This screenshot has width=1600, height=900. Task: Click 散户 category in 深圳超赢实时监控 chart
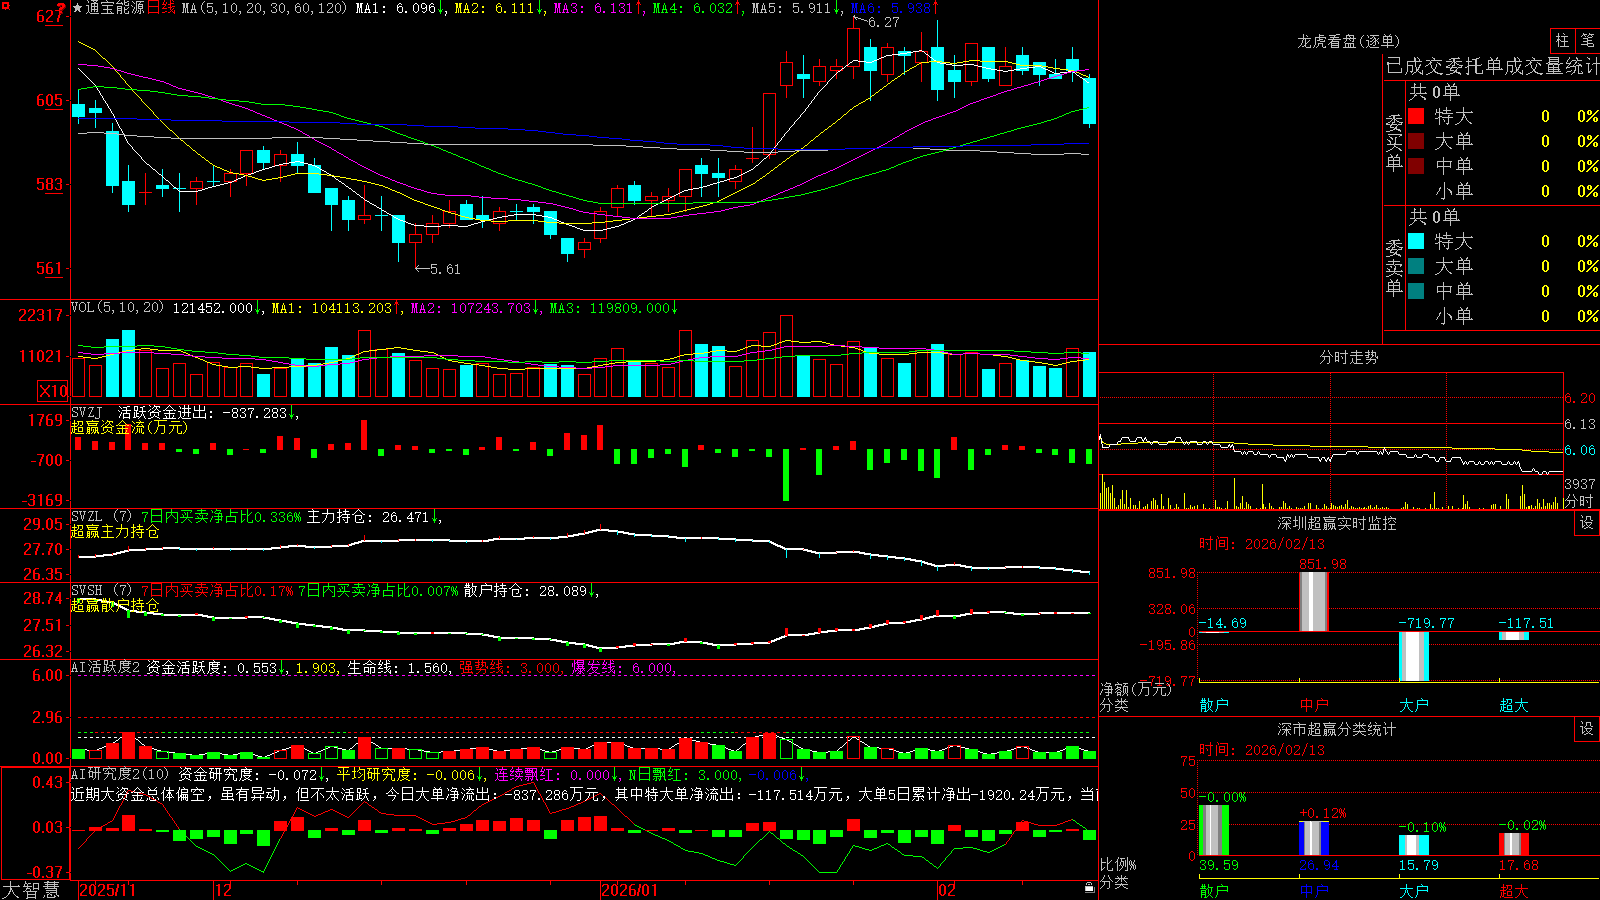pyautogui.click(x=1214, y=705)
